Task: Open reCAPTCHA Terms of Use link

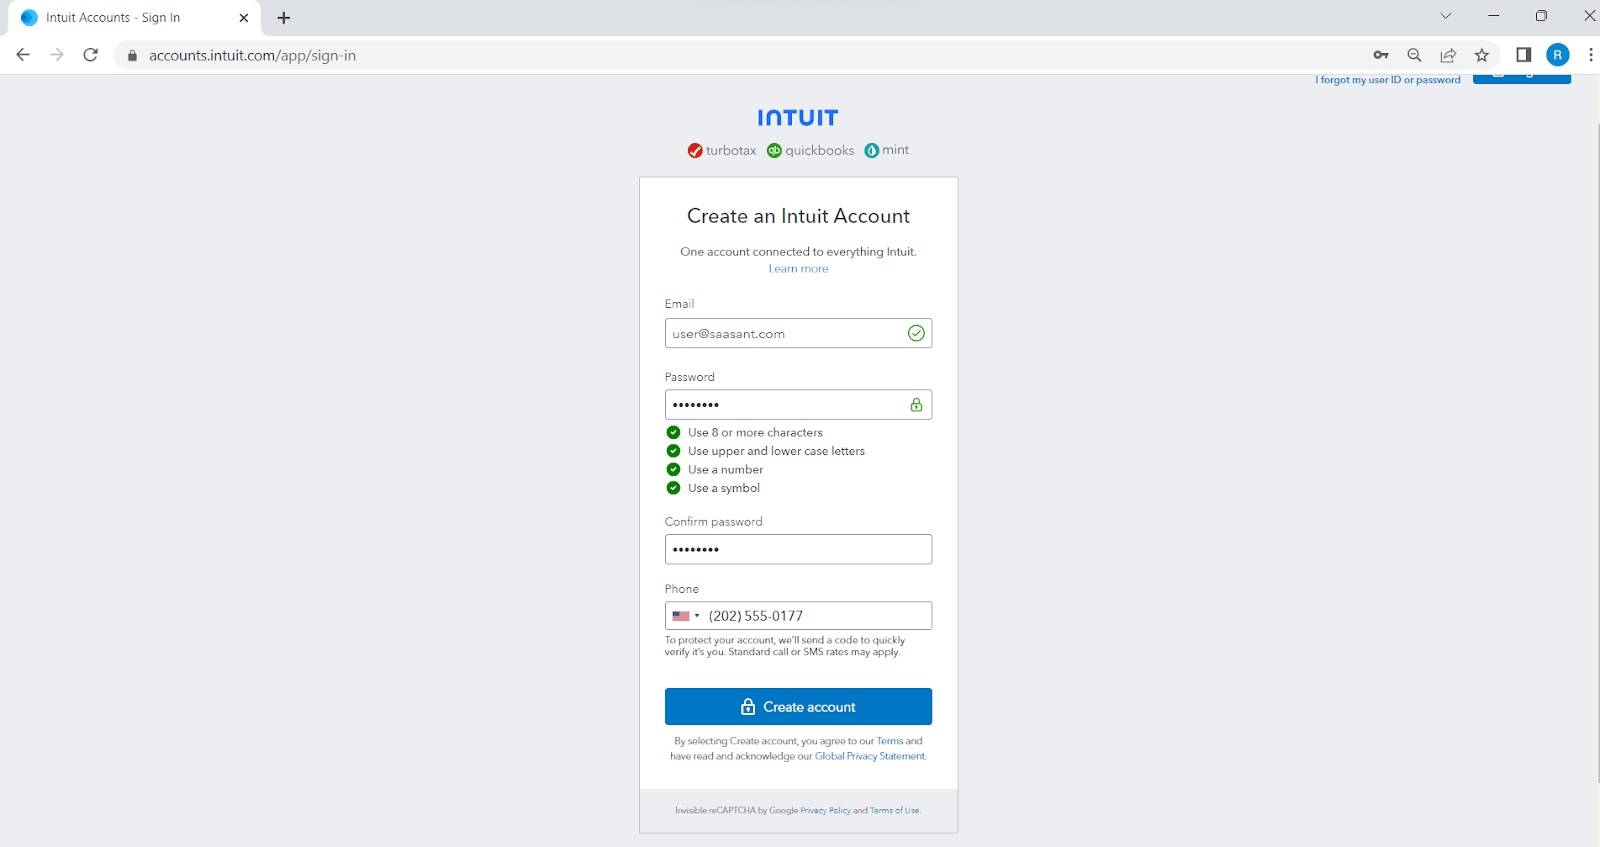Action: pos(895,811)
